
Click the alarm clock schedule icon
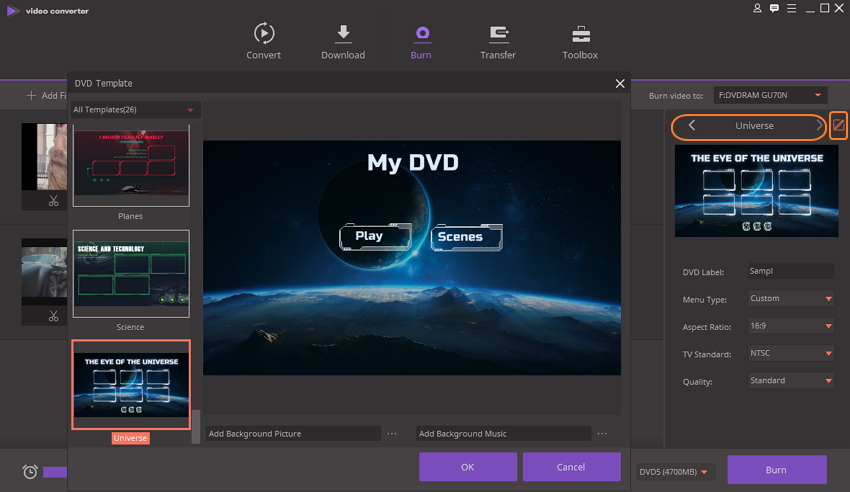pyautogui.click(x=30, y=472)
